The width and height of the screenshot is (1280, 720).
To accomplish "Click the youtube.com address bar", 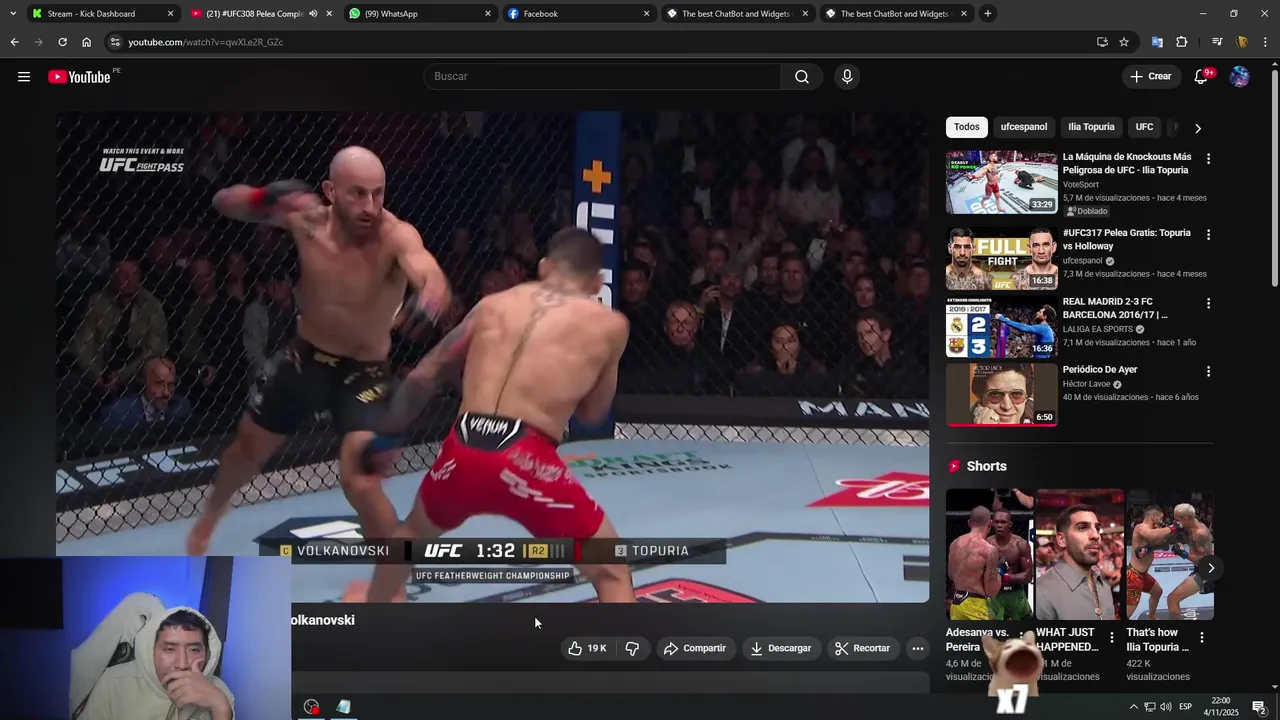I will (600, 42).
